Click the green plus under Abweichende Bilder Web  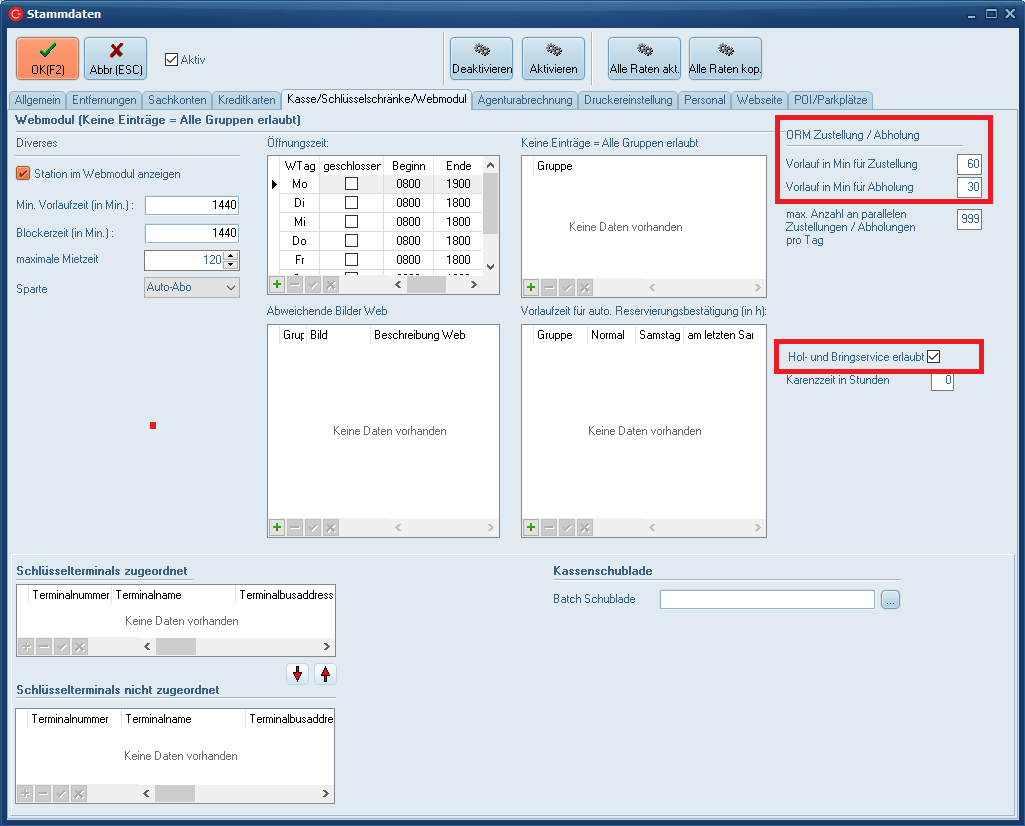[x=277, y=528]
